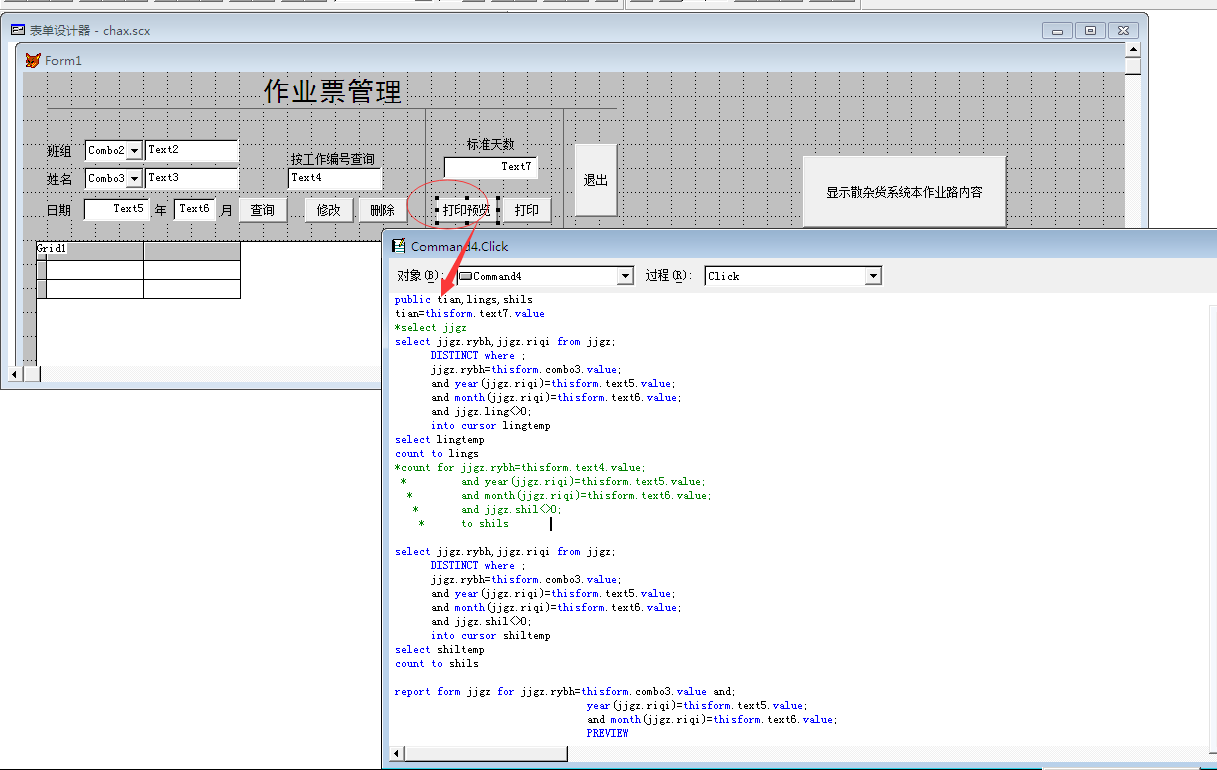This screenshot has height=770, width=1217.
Task: Maximize the 表单设计器 window
Action: (1091, 31)
